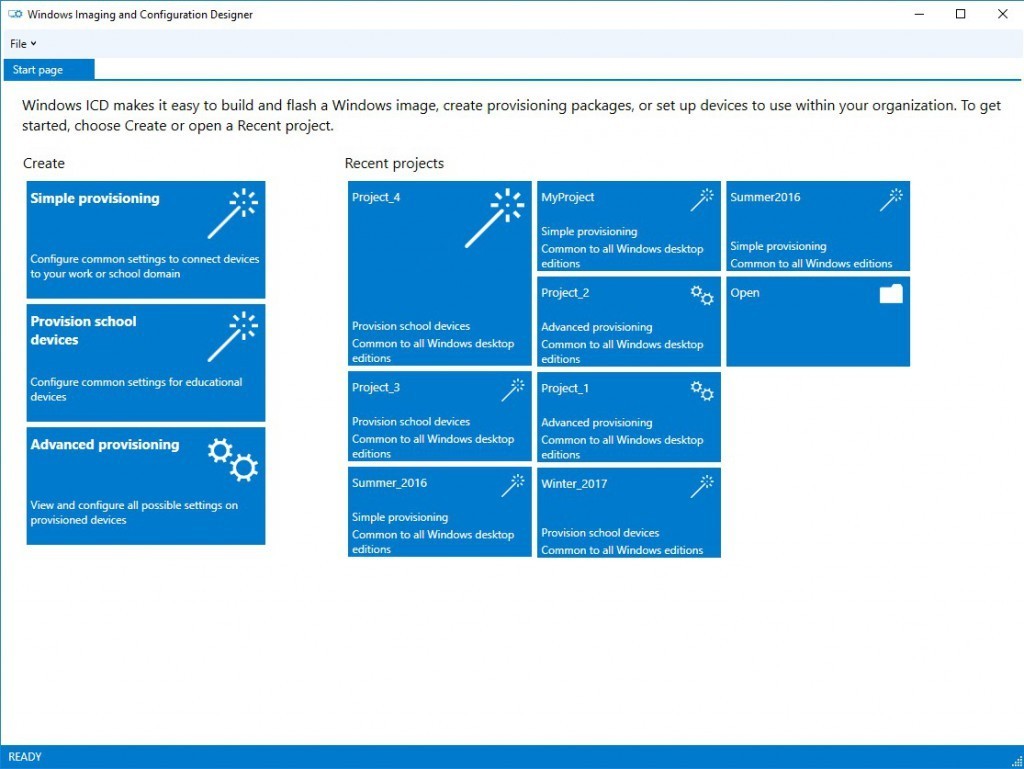
Task: Click the app icon in the title bar
Action: point(15,15)
